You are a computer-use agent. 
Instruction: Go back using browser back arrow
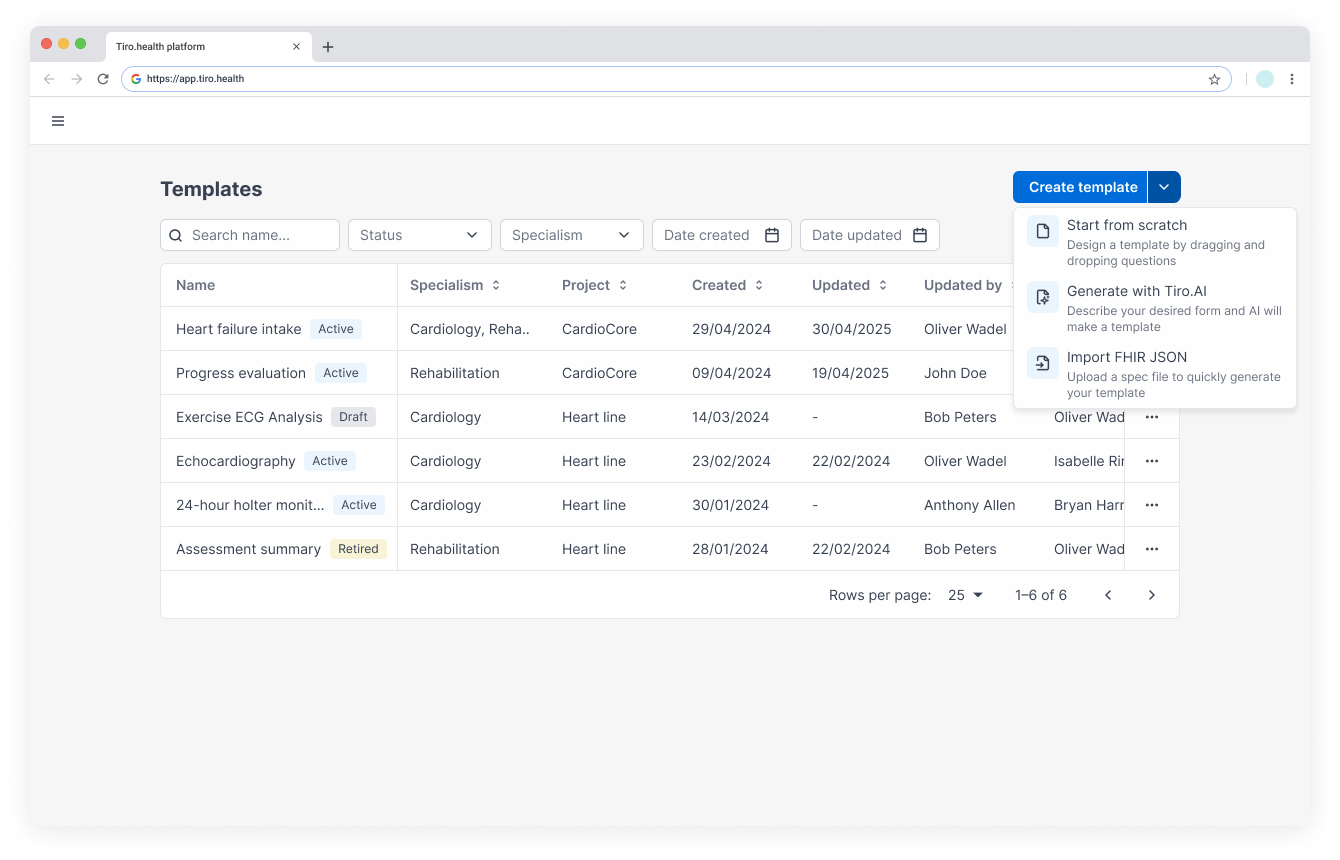tap(49, 79)
